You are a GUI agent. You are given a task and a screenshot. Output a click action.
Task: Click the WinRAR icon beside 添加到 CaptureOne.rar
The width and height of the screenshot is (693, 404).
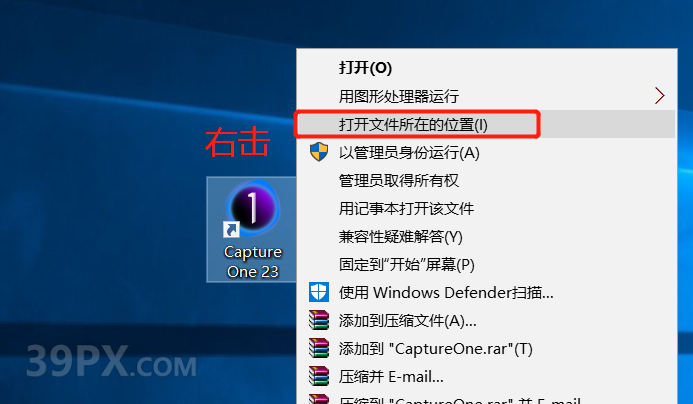319,348
